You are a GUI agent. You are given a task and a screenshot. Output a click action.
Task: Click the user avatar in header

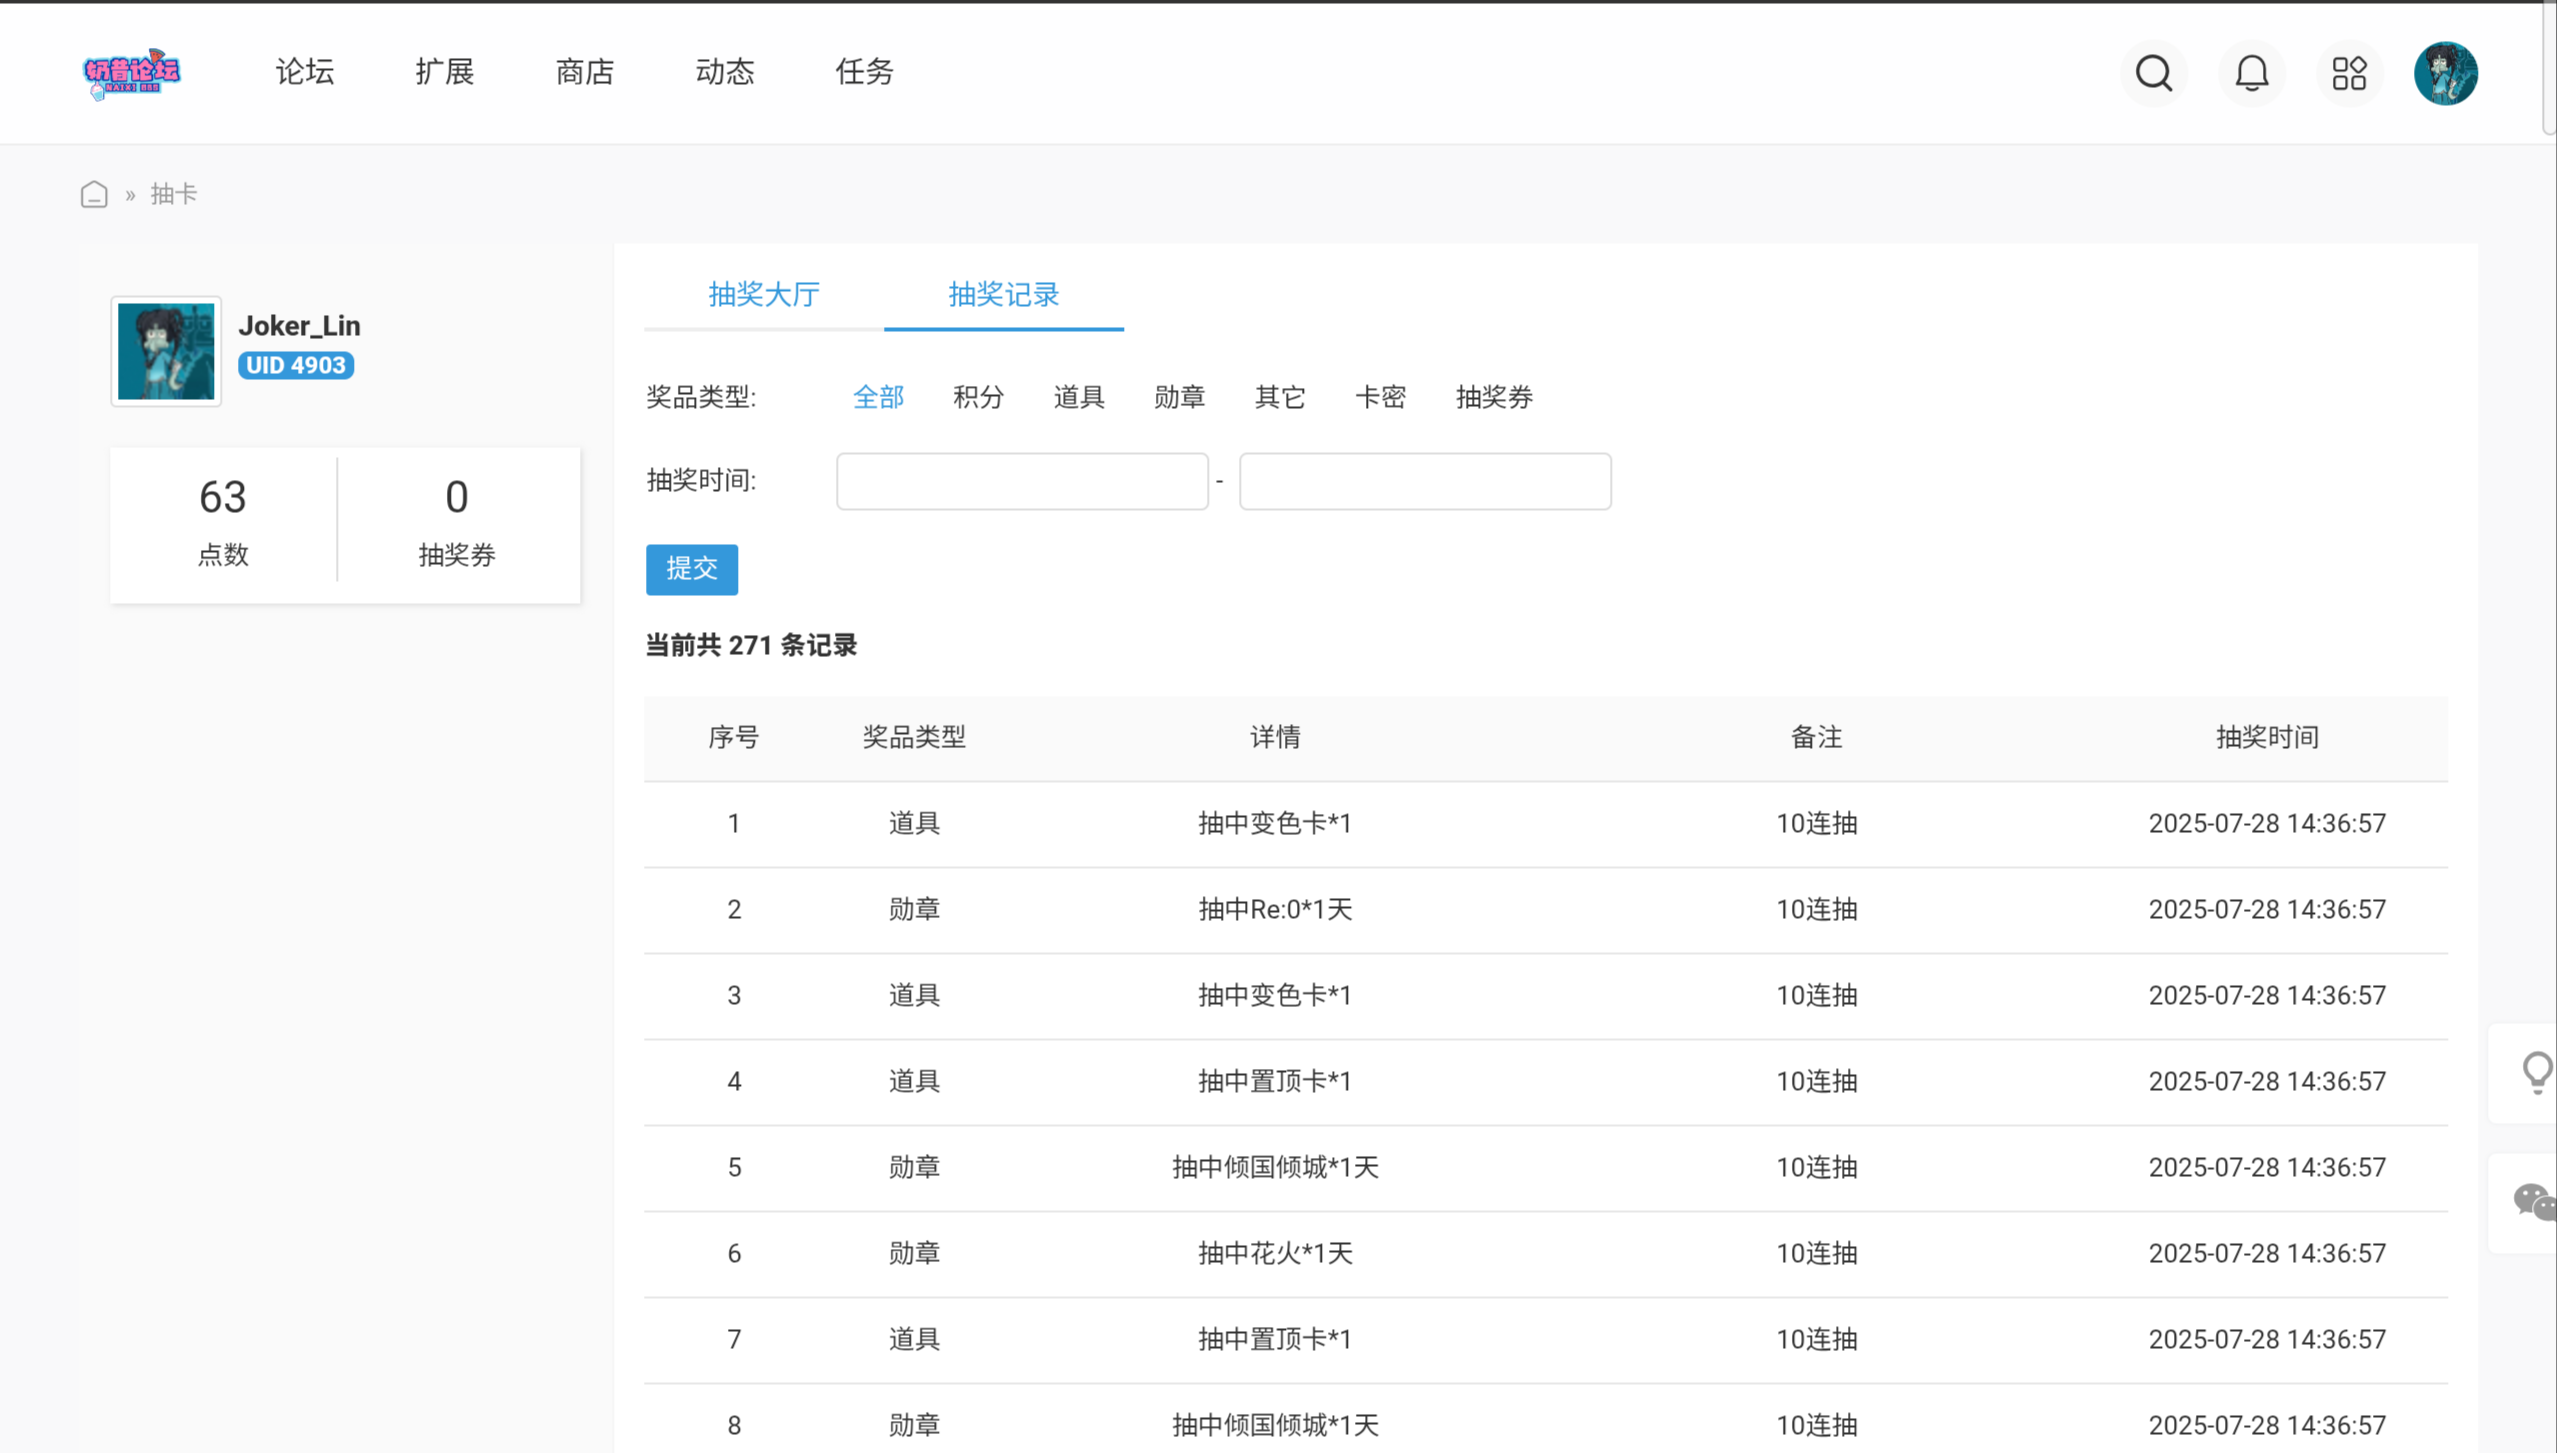tap(2444, 73)
